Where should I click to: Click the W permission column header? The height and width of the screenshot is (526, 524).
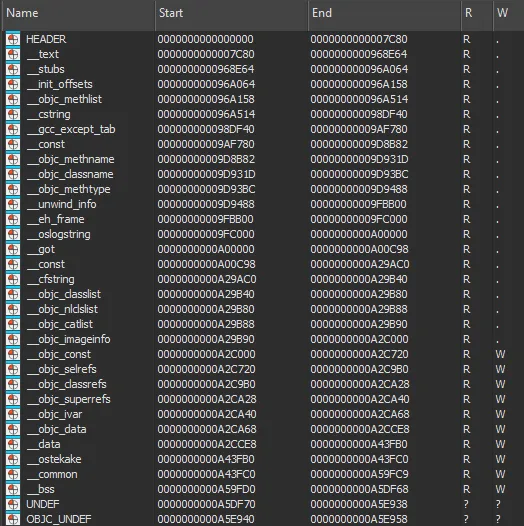[509, 13]
